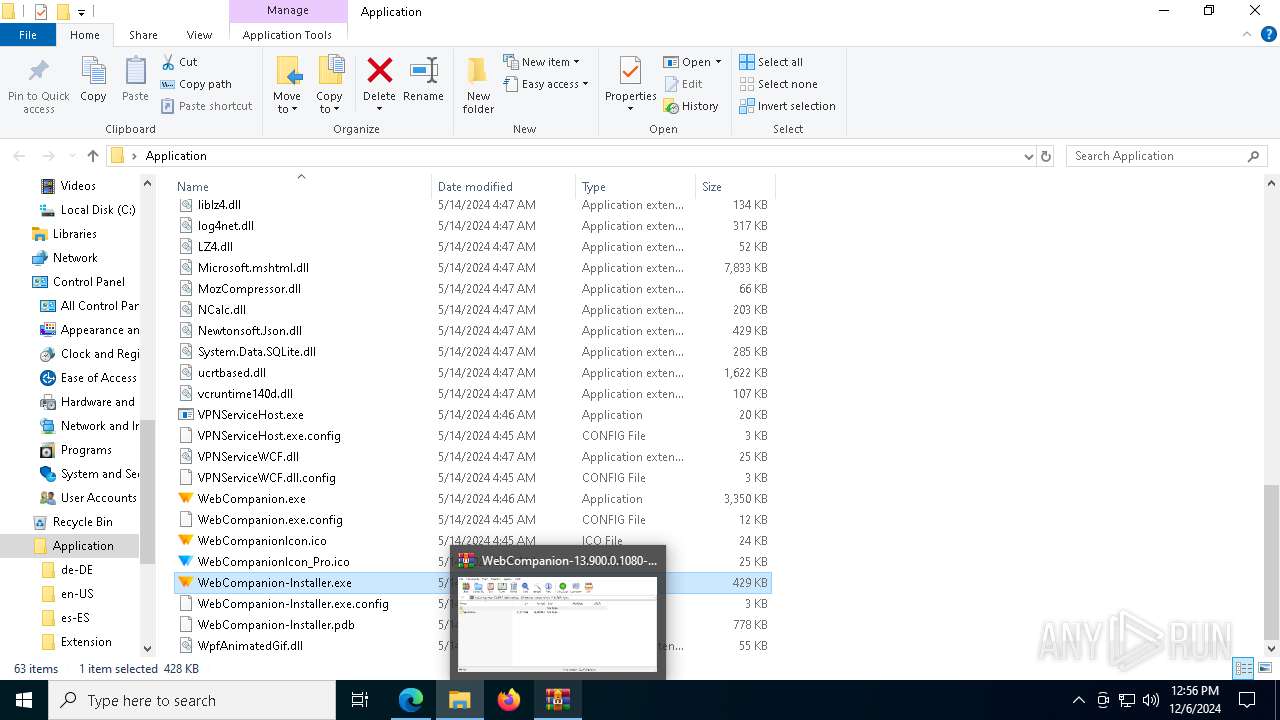Click the Up one level arrow
Screen dimensions: 1280x720
tap(93, 156)
